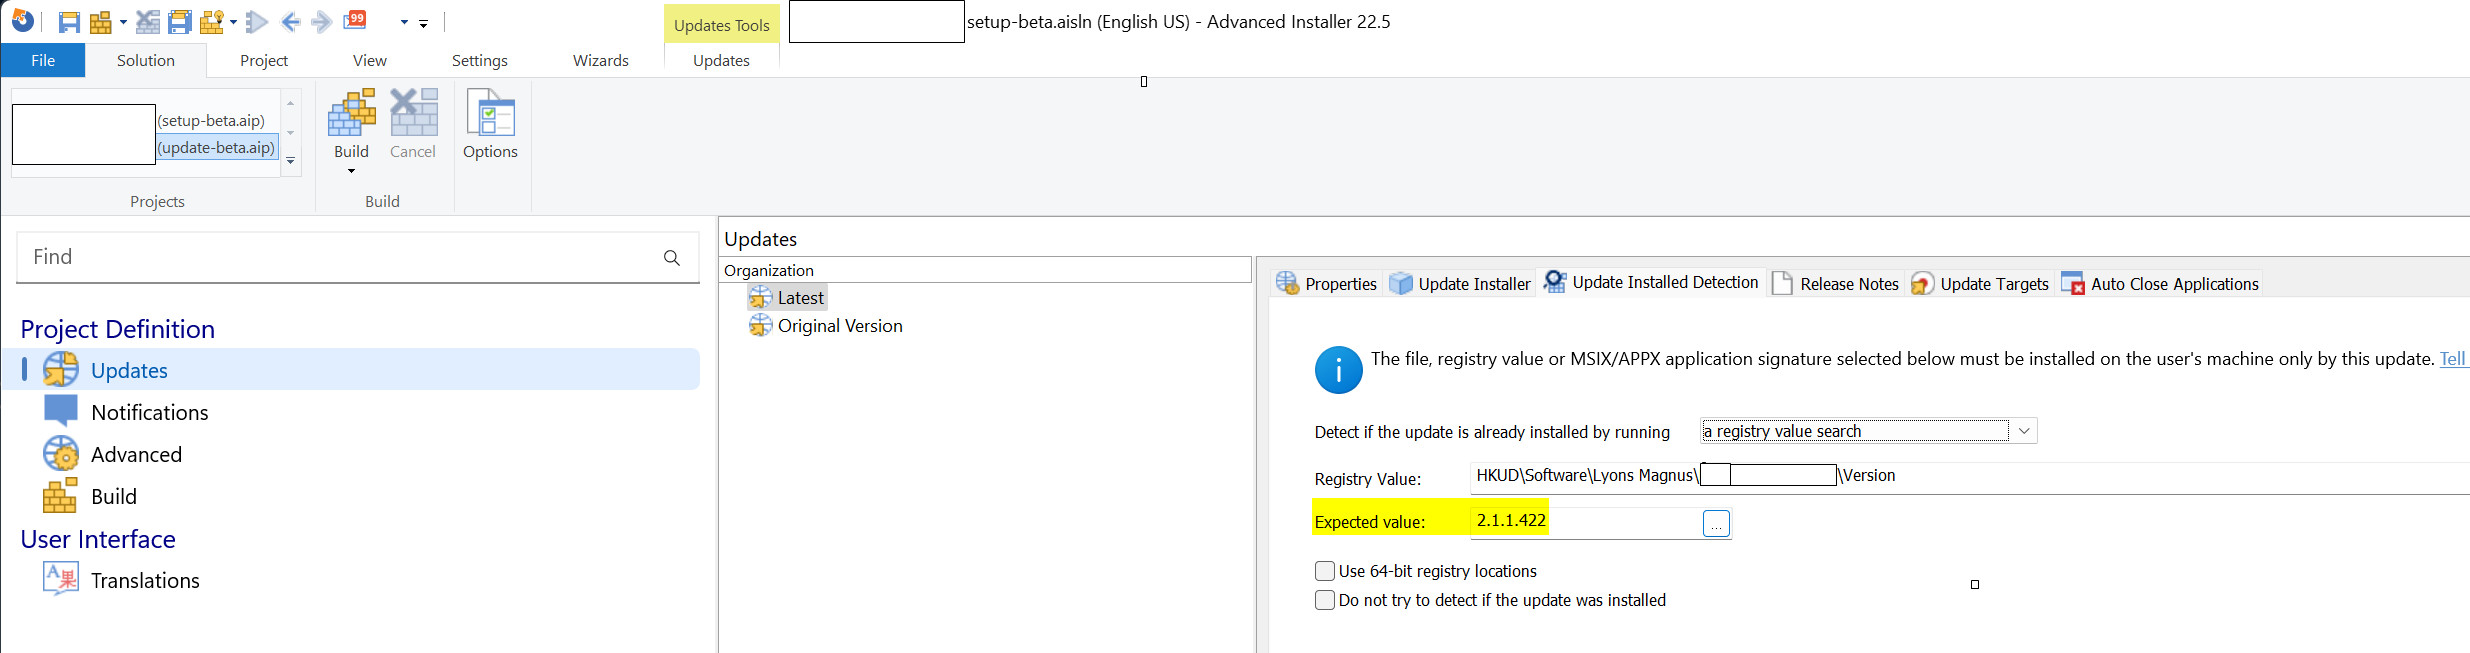Click the Expected value browse button
This screenshot has width=2470, height=653.
click(1716, 523)
